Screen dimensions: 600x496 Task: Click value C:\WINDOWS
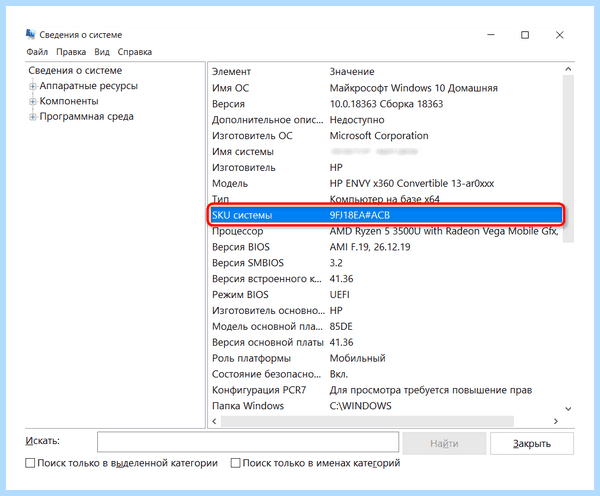360,406
